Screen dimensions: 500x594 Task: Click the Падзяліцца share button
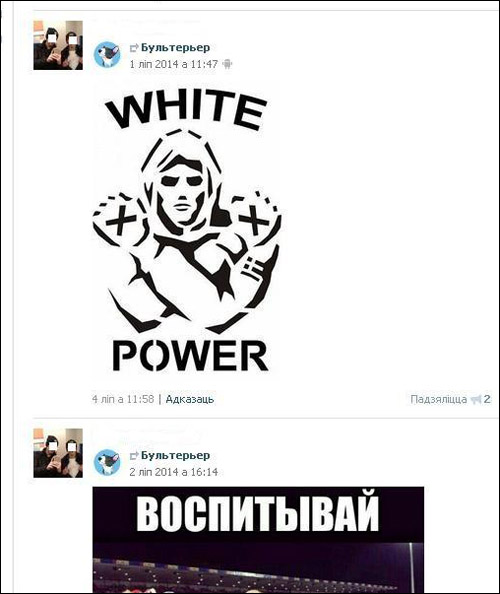(x=439, y=399)
